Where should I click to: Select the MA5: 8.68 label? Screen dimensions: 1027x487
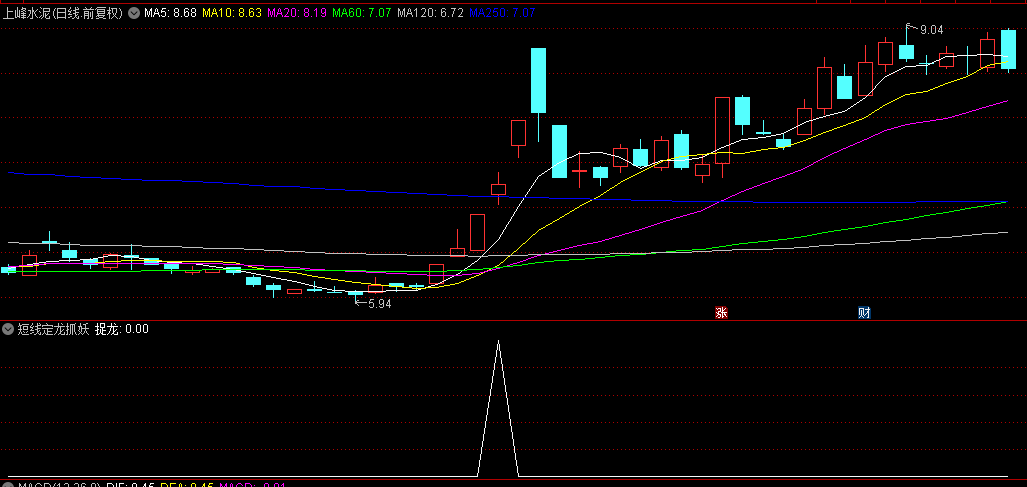[x=170, y=12]
